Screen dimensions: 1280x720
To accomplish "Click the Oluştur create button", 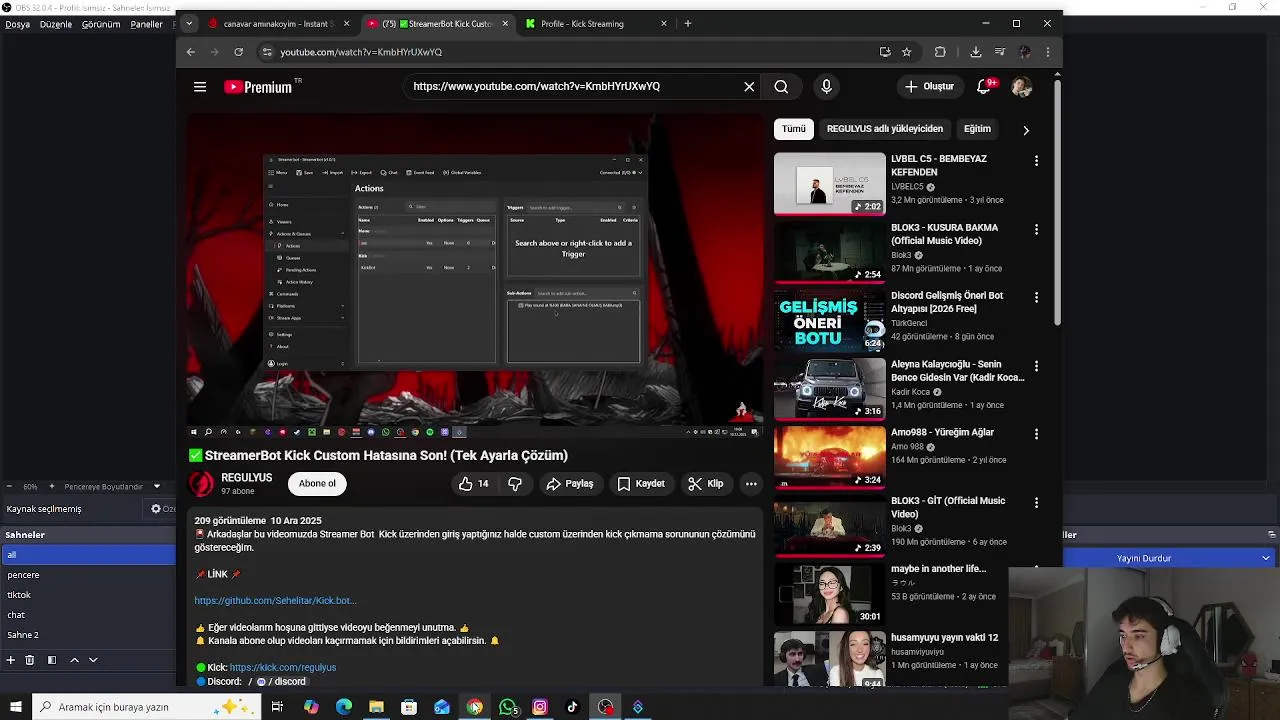I will [930, 87].
